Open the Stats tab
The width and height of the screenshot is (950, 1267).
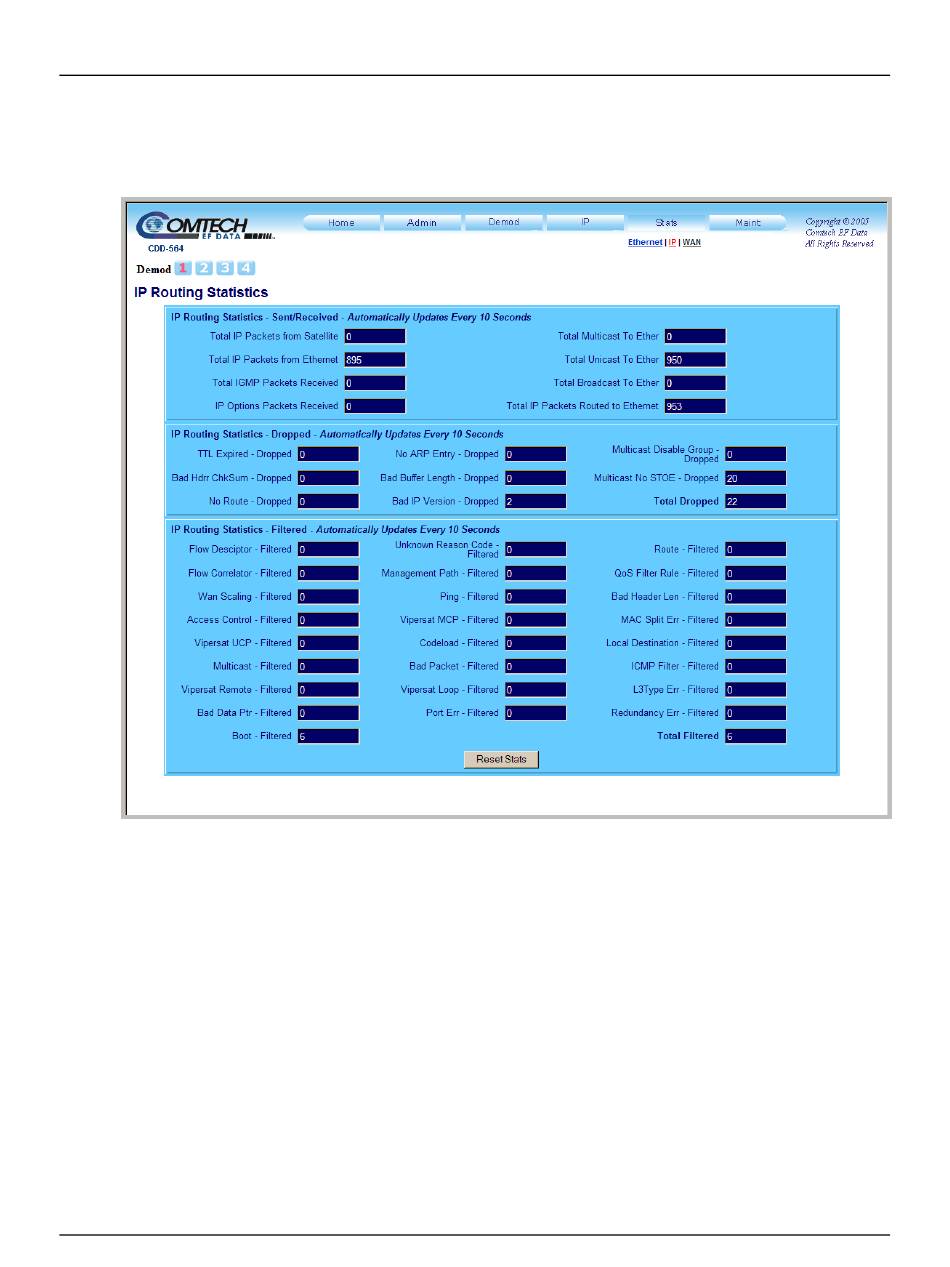click(666, 223)
